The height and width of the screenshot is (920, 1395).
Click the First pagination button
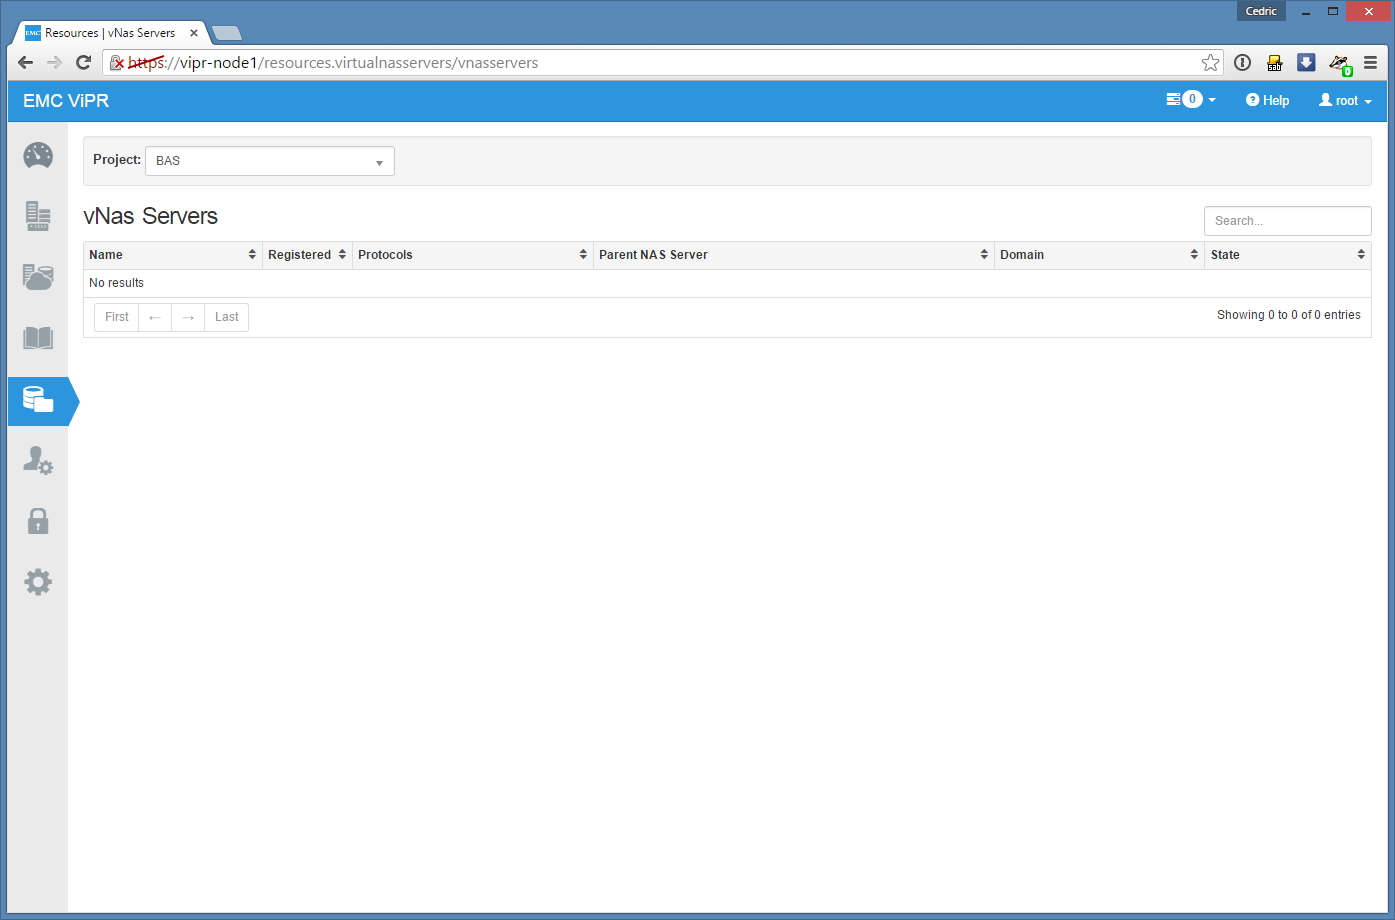tap(117, 317)
